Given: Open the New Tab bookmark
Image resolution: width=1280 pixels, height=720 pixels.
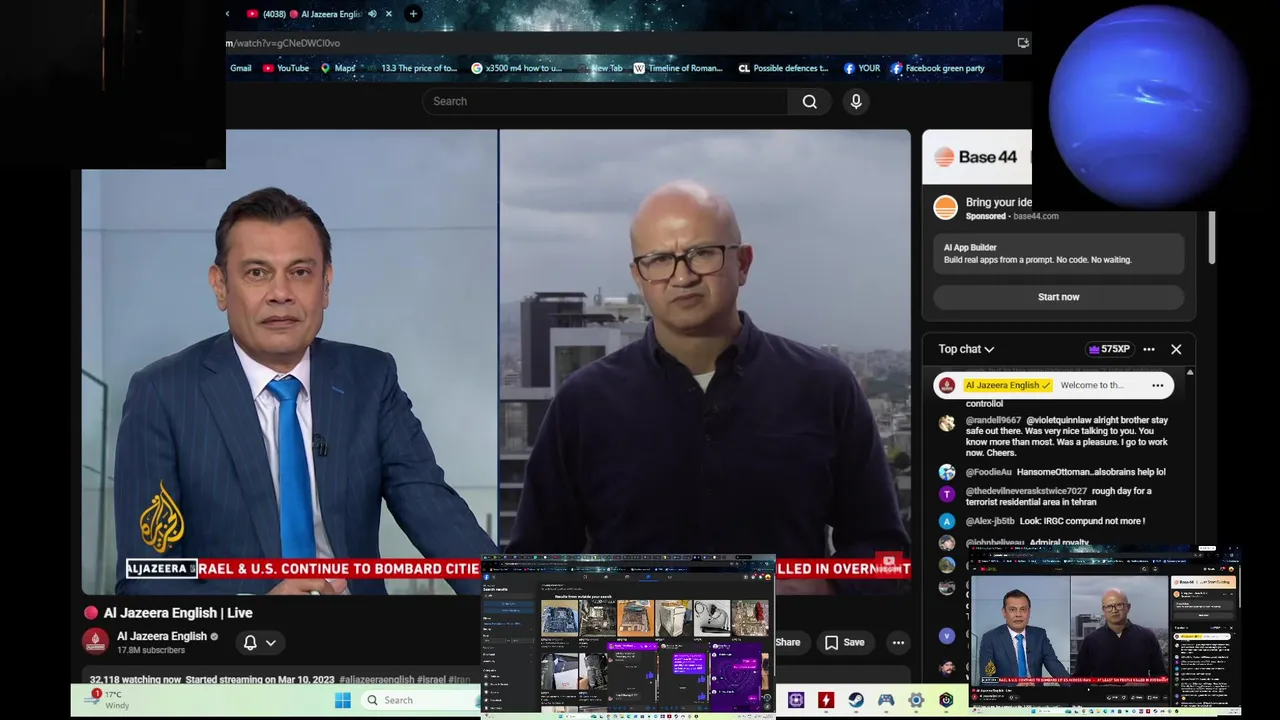Looking at the screenshot, I should [600, 68].
